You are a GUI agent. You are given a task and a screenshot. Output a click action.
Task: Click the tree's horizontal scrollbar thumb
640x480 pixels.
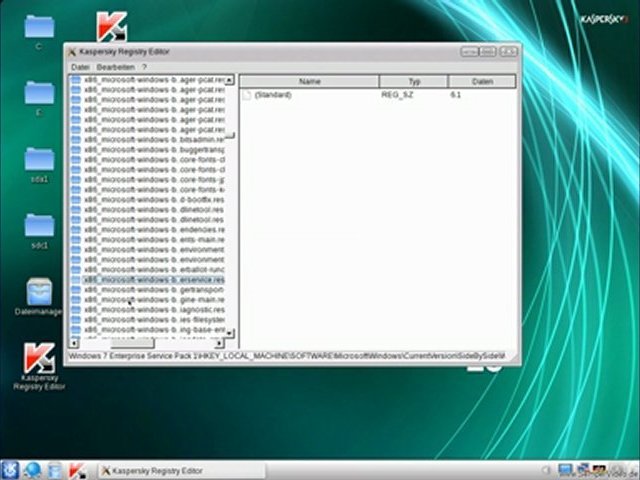[x=131, y=343]
